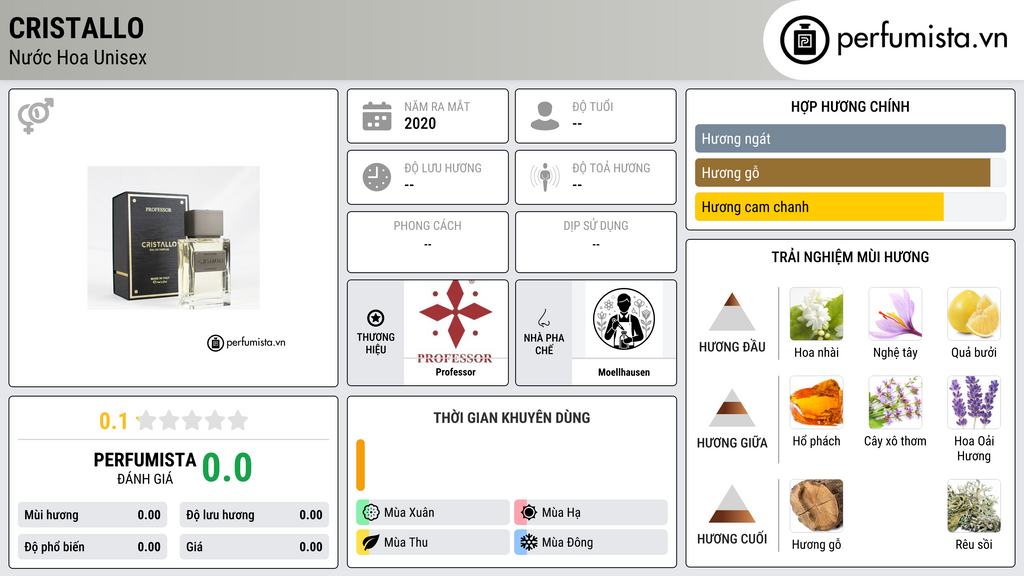Click the Mùa Thu leaf icon
Screen dimensions: 1024x576
pos(370,542)
